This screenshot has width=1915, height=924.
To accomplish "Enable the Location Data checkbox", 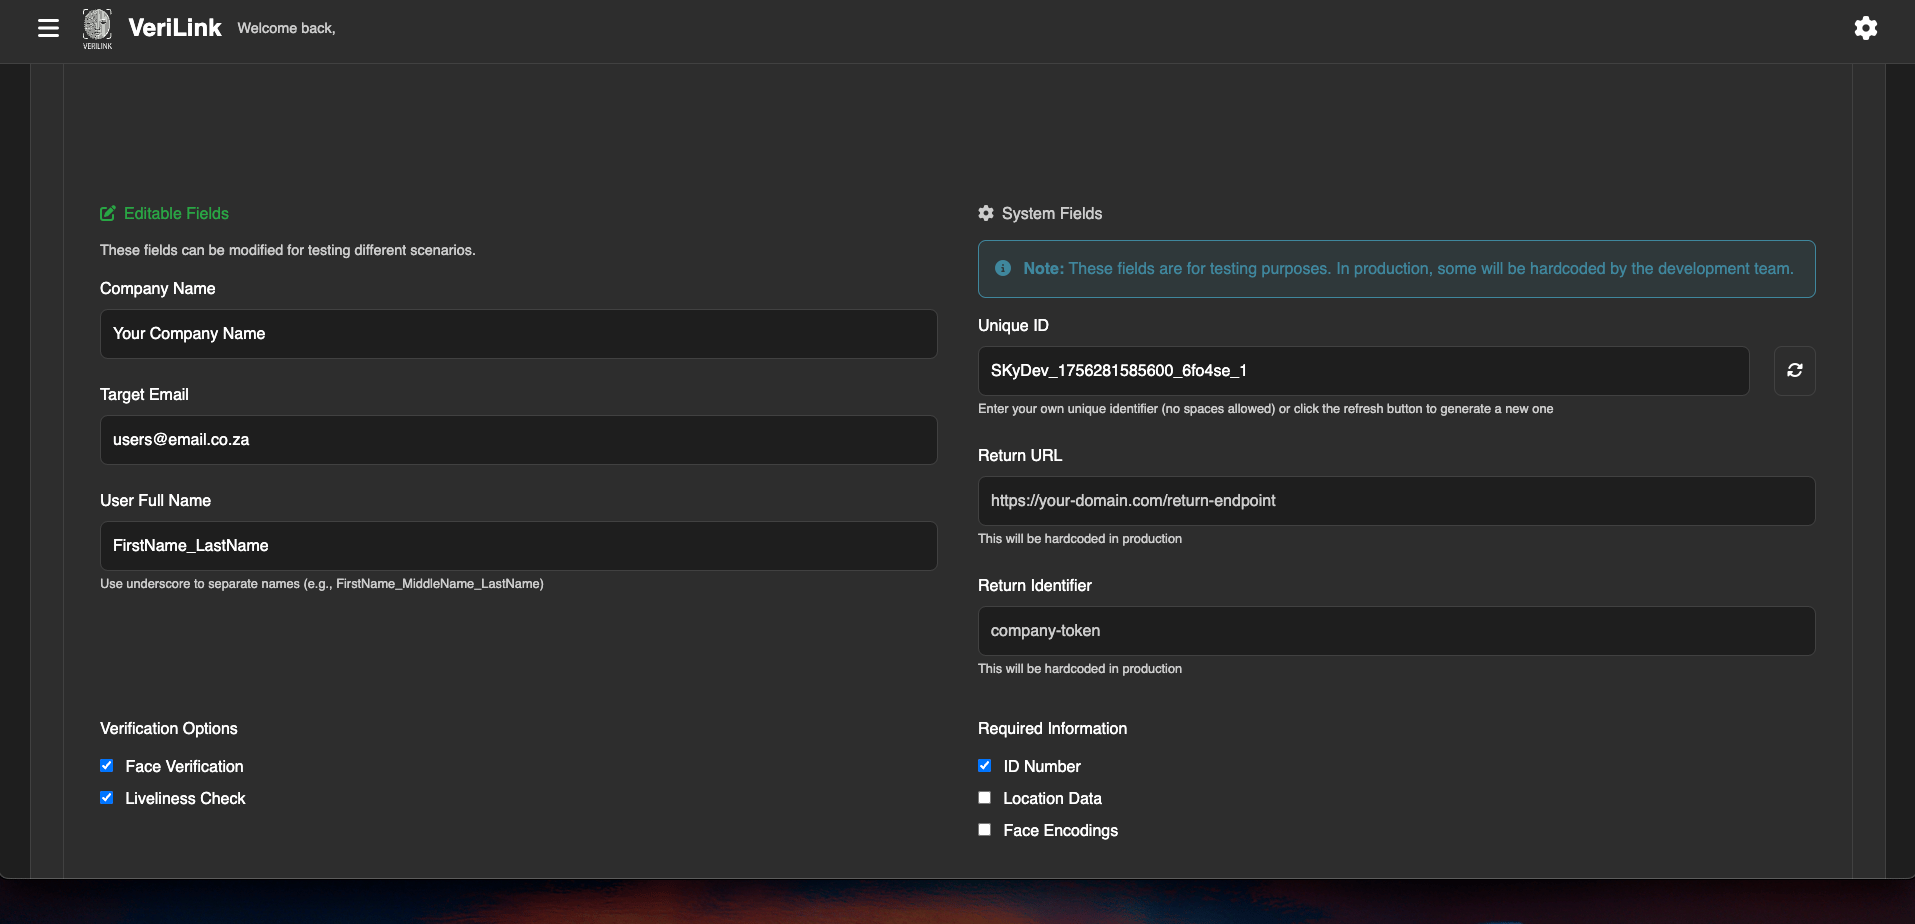I will (985, 798).
